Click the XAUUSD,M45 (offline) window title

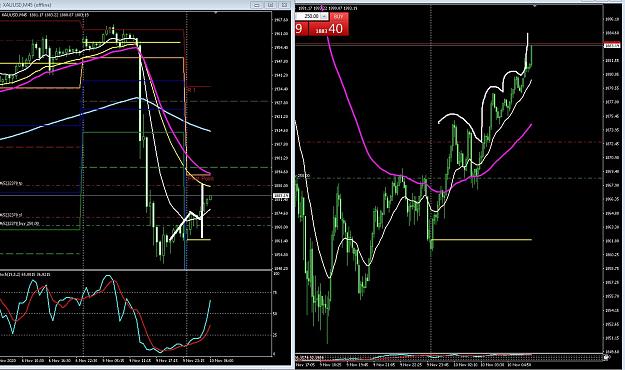[x=27, y=5]
